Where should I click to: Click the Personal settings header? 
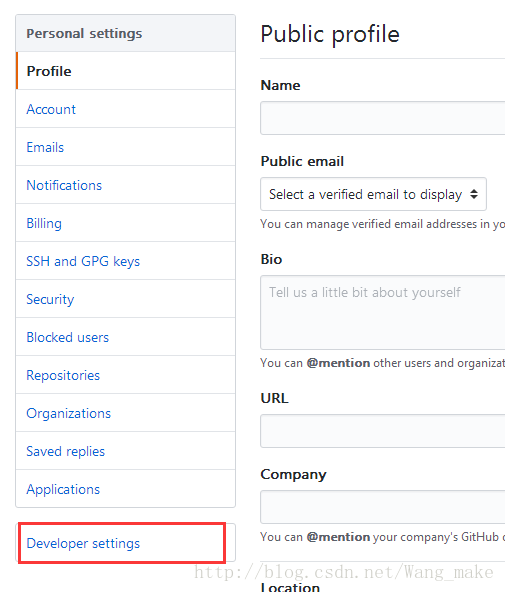tap(126, 33)
